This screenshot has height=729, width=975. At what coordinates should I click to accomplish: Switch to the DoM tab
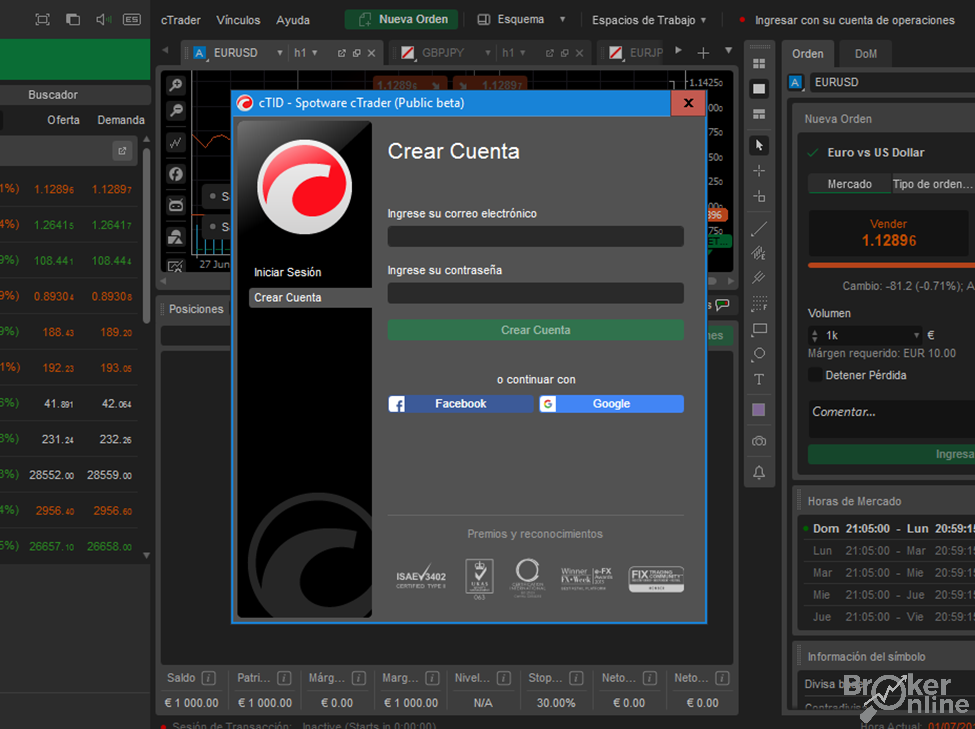click(x=866, y=54)
